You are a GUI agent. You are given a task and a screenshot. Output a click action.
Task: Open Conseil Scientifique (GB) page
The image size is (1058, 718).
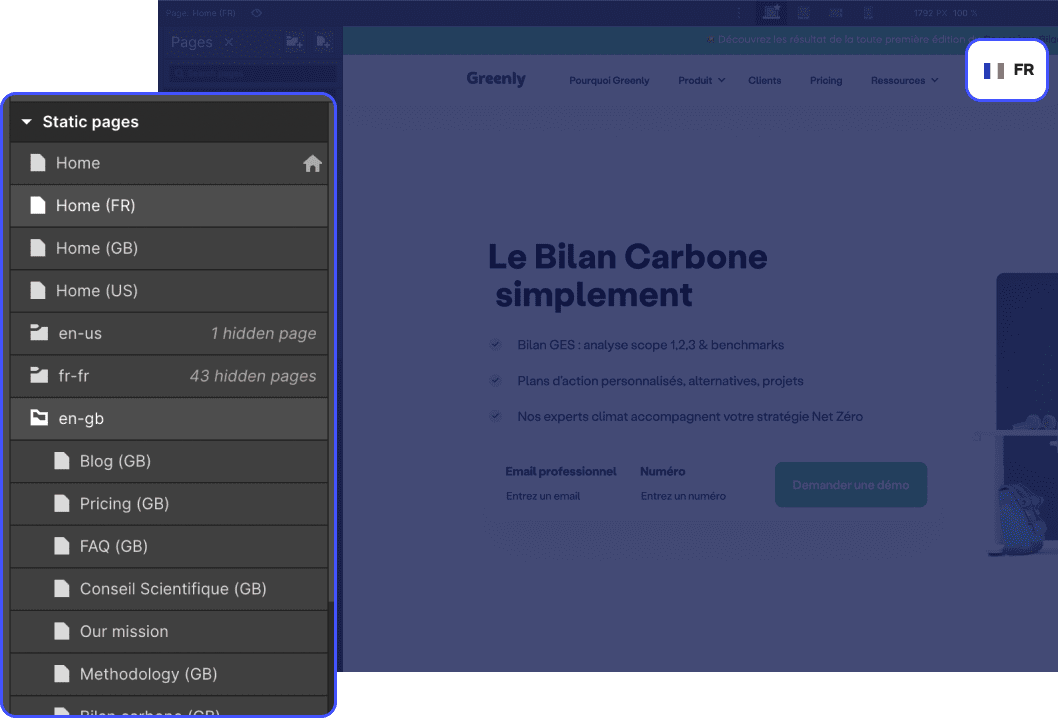[169, 588]
